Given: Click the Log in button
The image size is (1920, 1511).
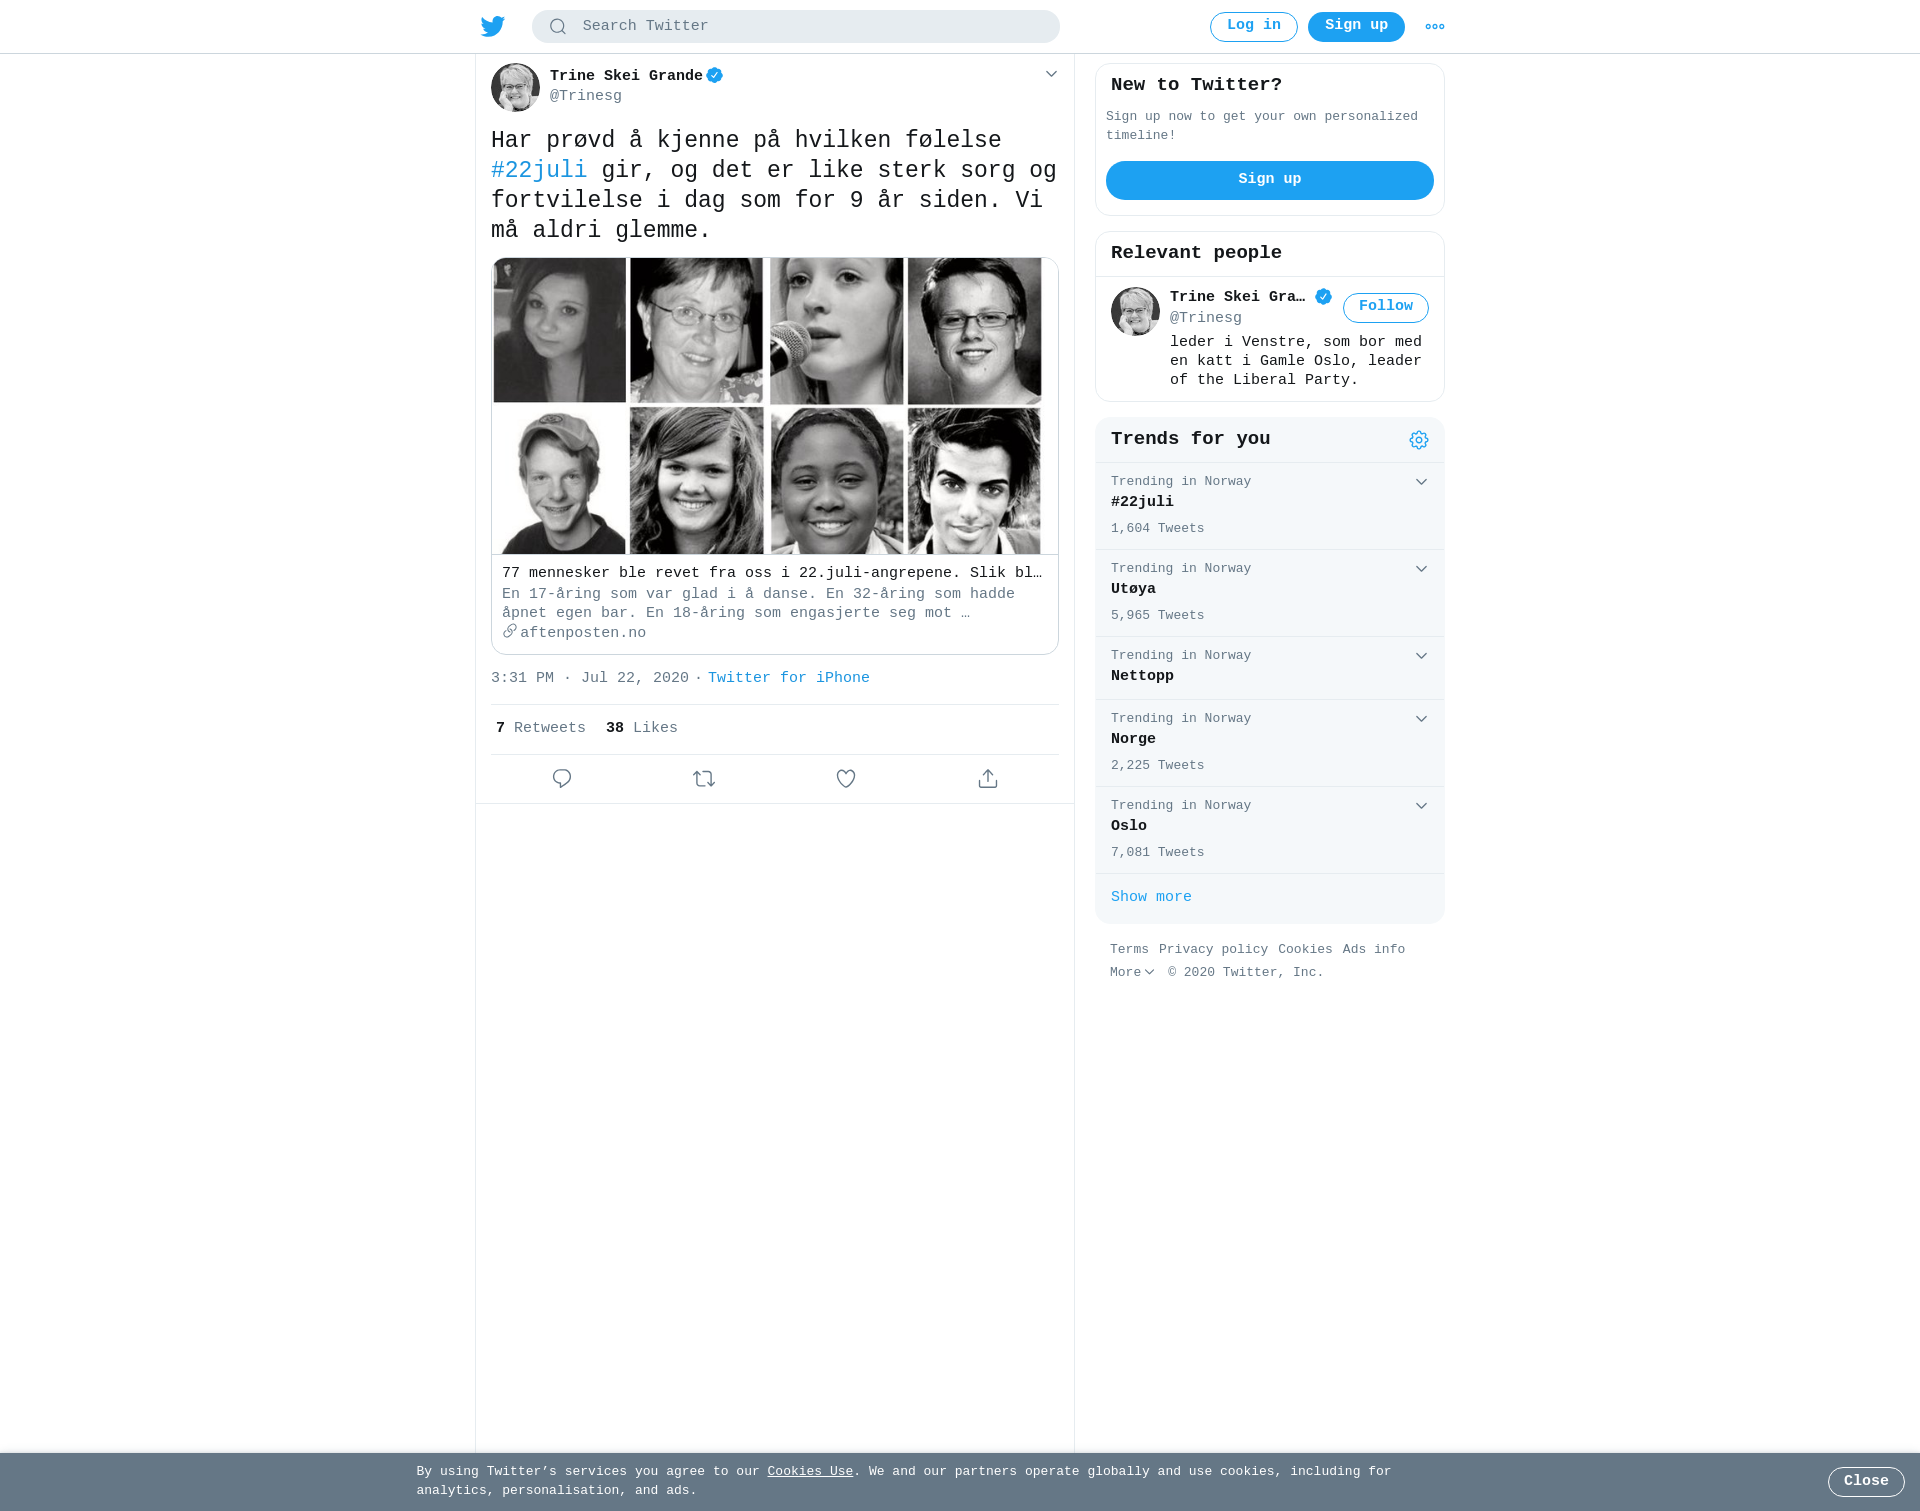Looking at the screenshot, I should (x=1254, y=26).
